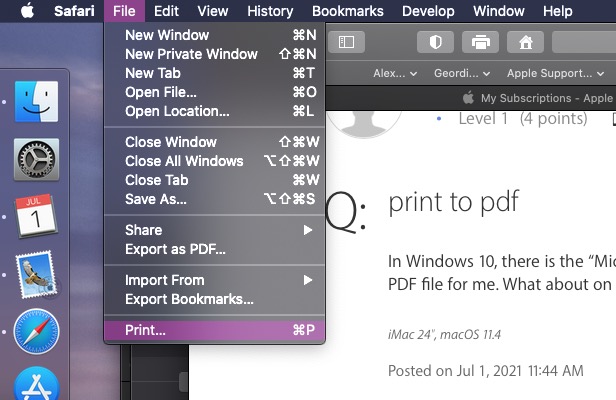Click the printer icon in Safari toolbar

pyautogui.click(x=480, y=42)
